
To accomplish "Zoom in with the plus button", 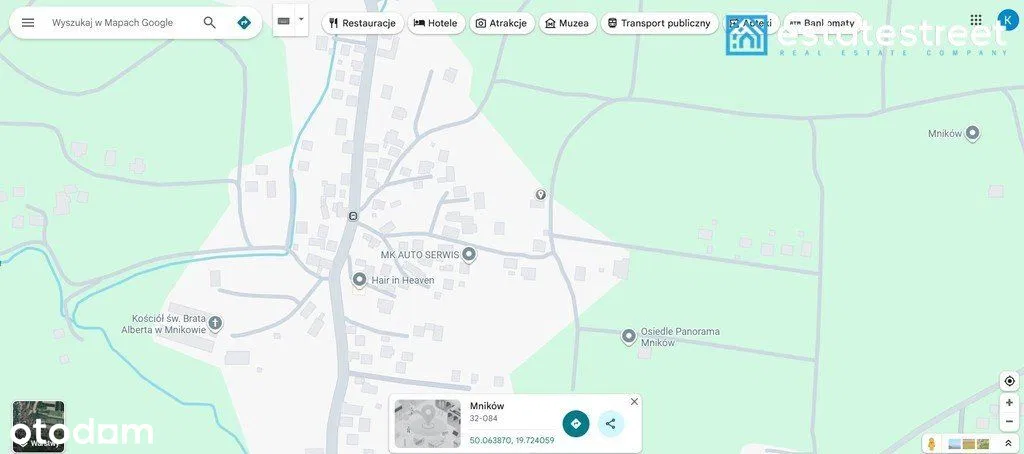I will pos(1009,402).
